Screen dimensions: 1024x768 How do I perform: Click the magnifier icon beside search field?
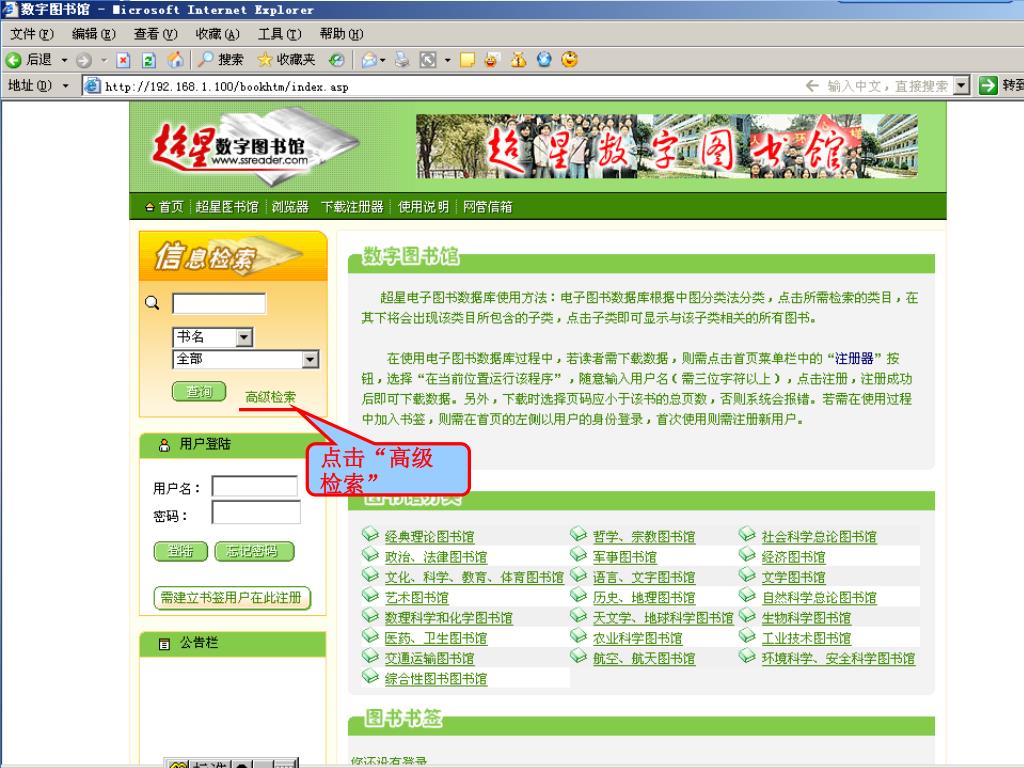point(152,303)
